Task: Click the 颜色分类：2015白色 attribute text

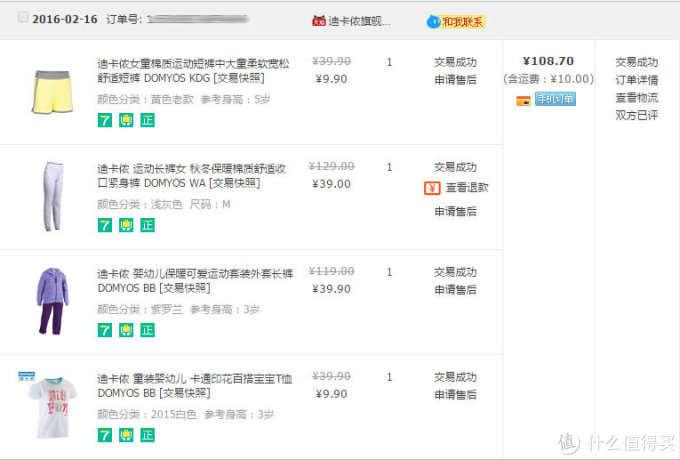Action: [x=147, y=414]
